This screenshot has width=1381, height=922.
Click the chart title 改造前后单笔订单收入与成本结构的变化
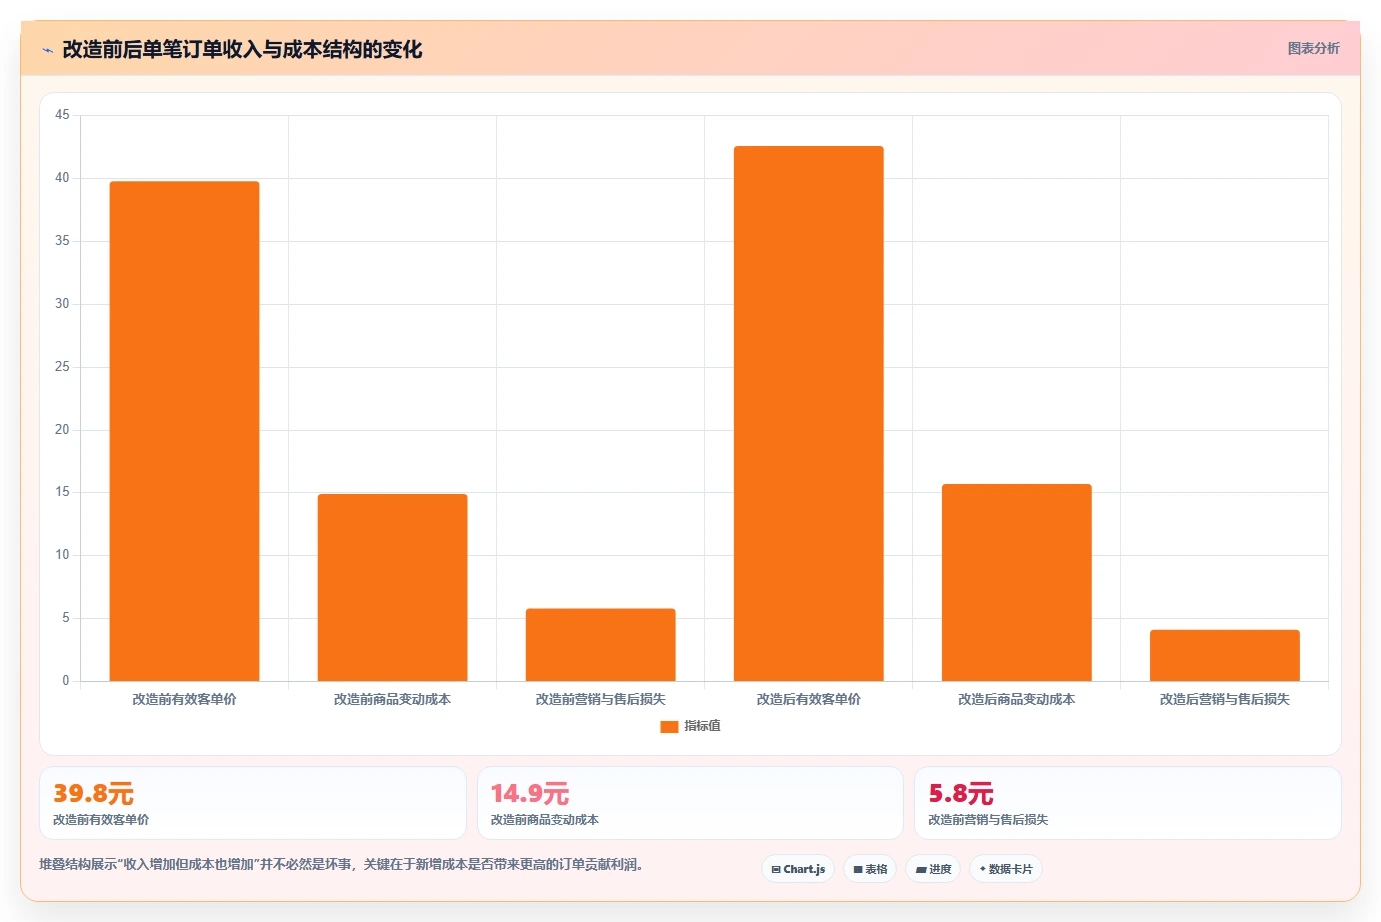point(242,49)
